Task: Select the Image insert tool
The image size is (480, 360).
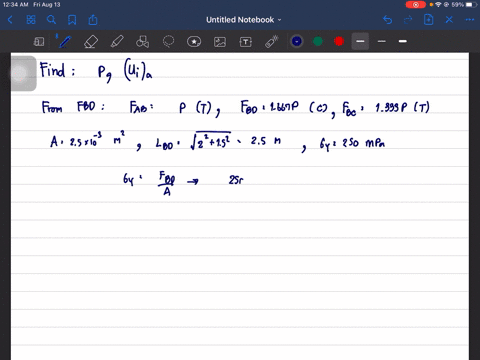Action: click(x=220, y=42)
